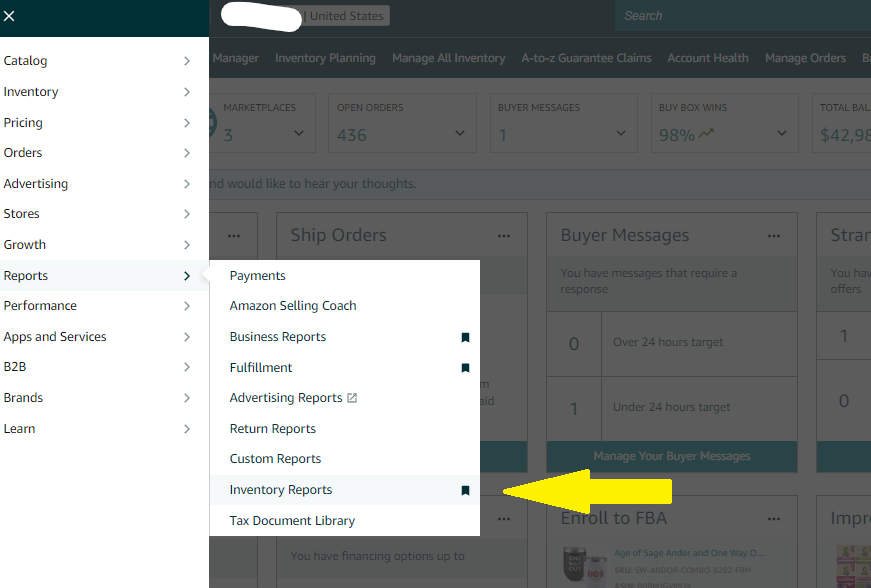
Task: Open Ship Orders card options menu
Action: 504,236
